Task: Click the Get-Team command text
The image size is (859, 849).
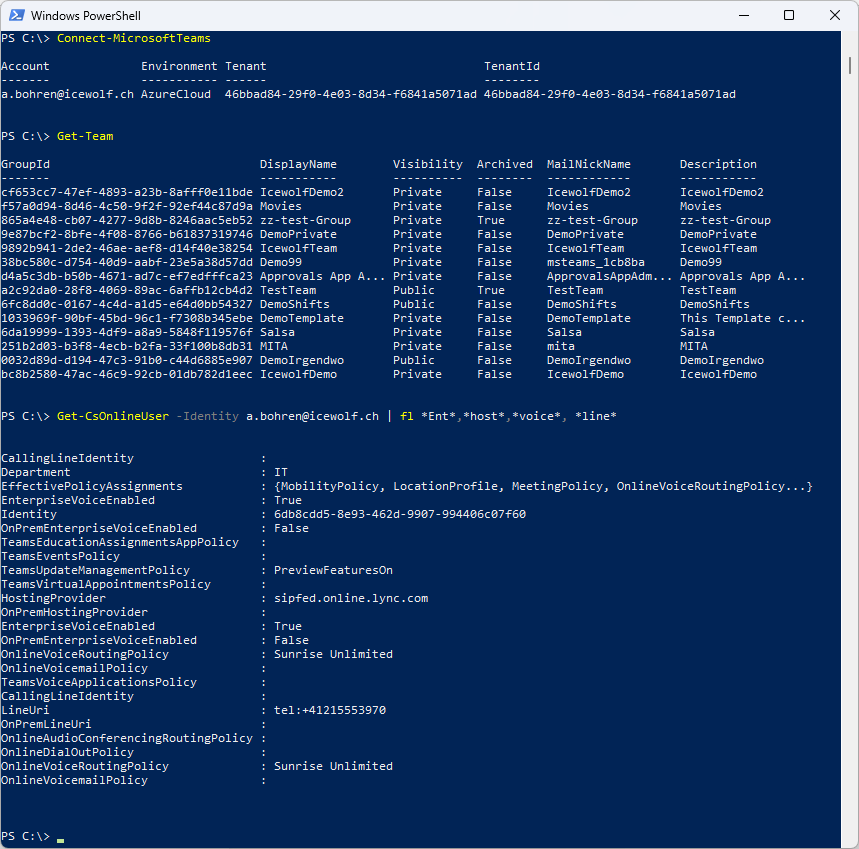Action: click(85, 136)
